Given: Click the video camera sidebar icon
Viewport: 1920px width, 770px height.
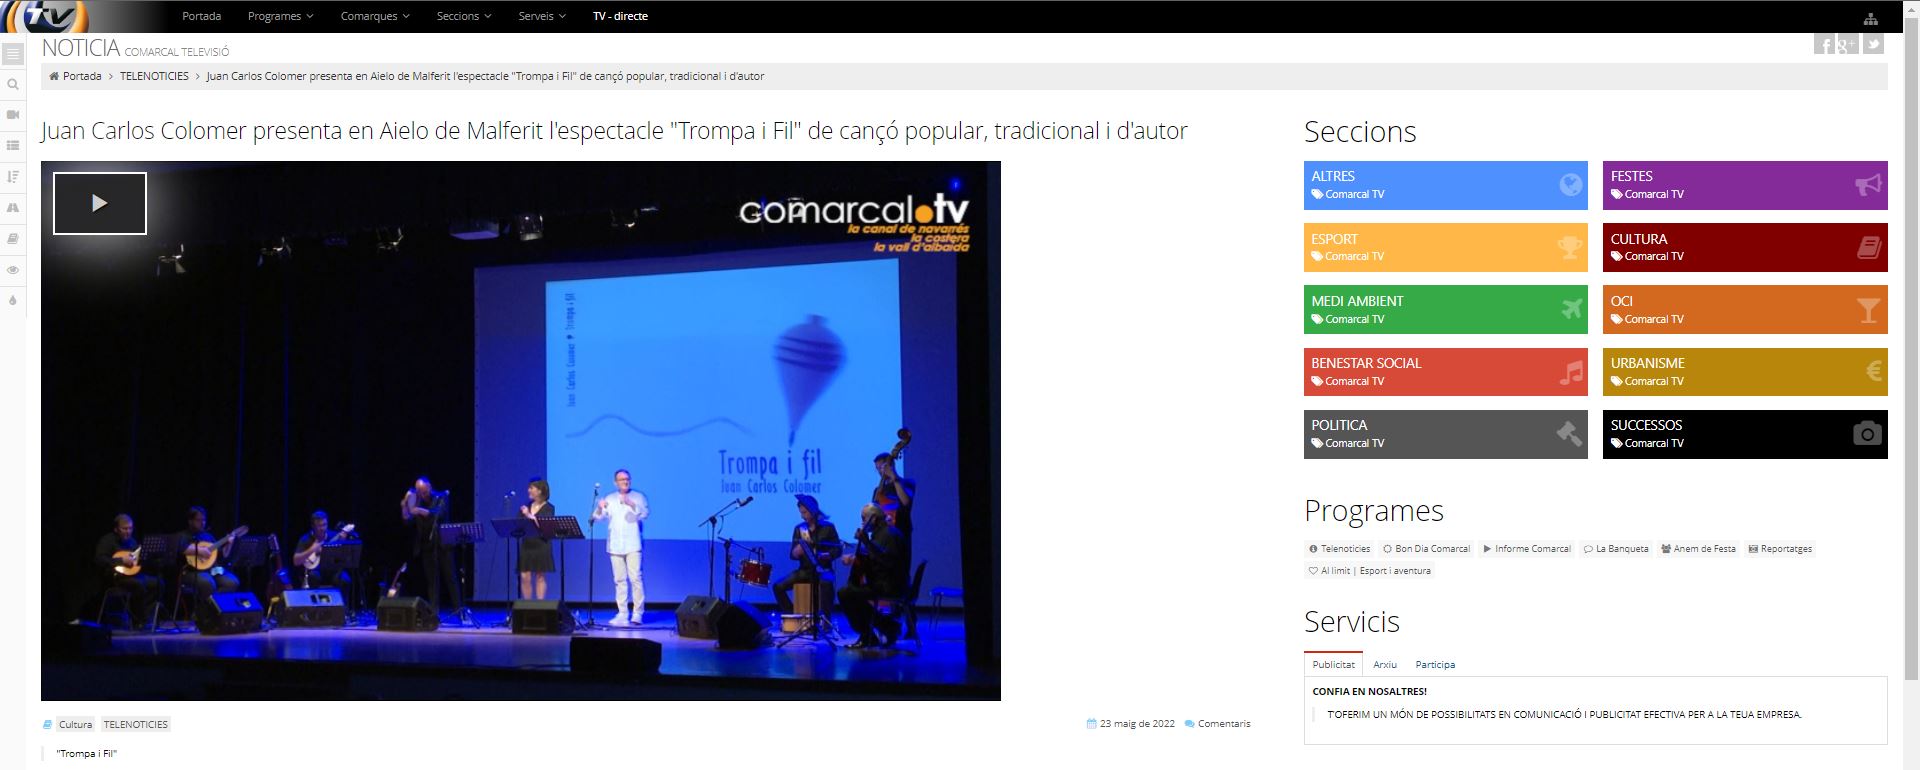Looking at the screenshot, I should (x=13, y=115).
